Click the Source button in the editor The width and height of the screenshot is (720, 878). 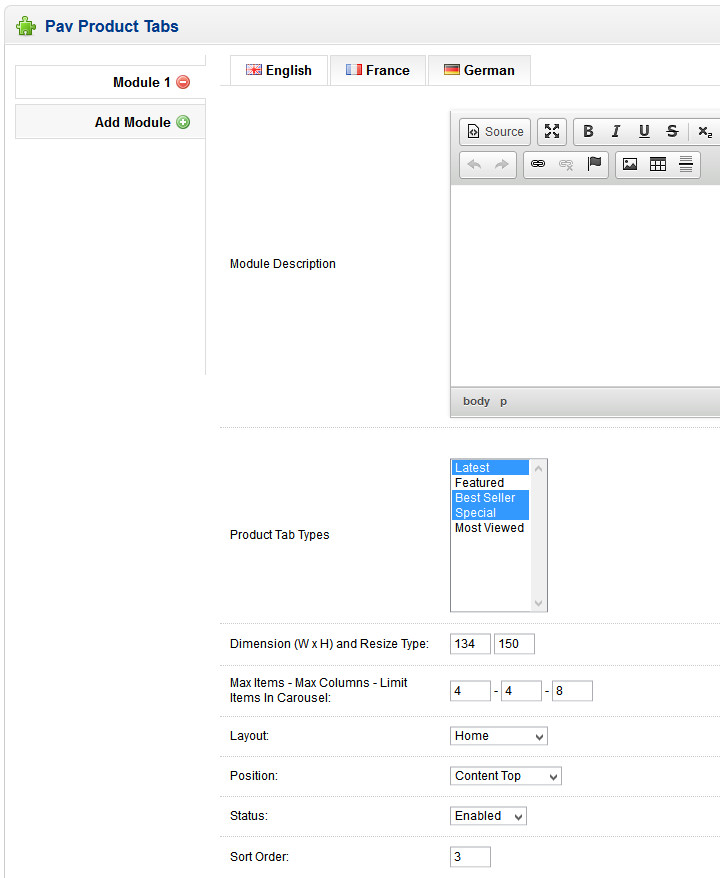tap(495, 132)
